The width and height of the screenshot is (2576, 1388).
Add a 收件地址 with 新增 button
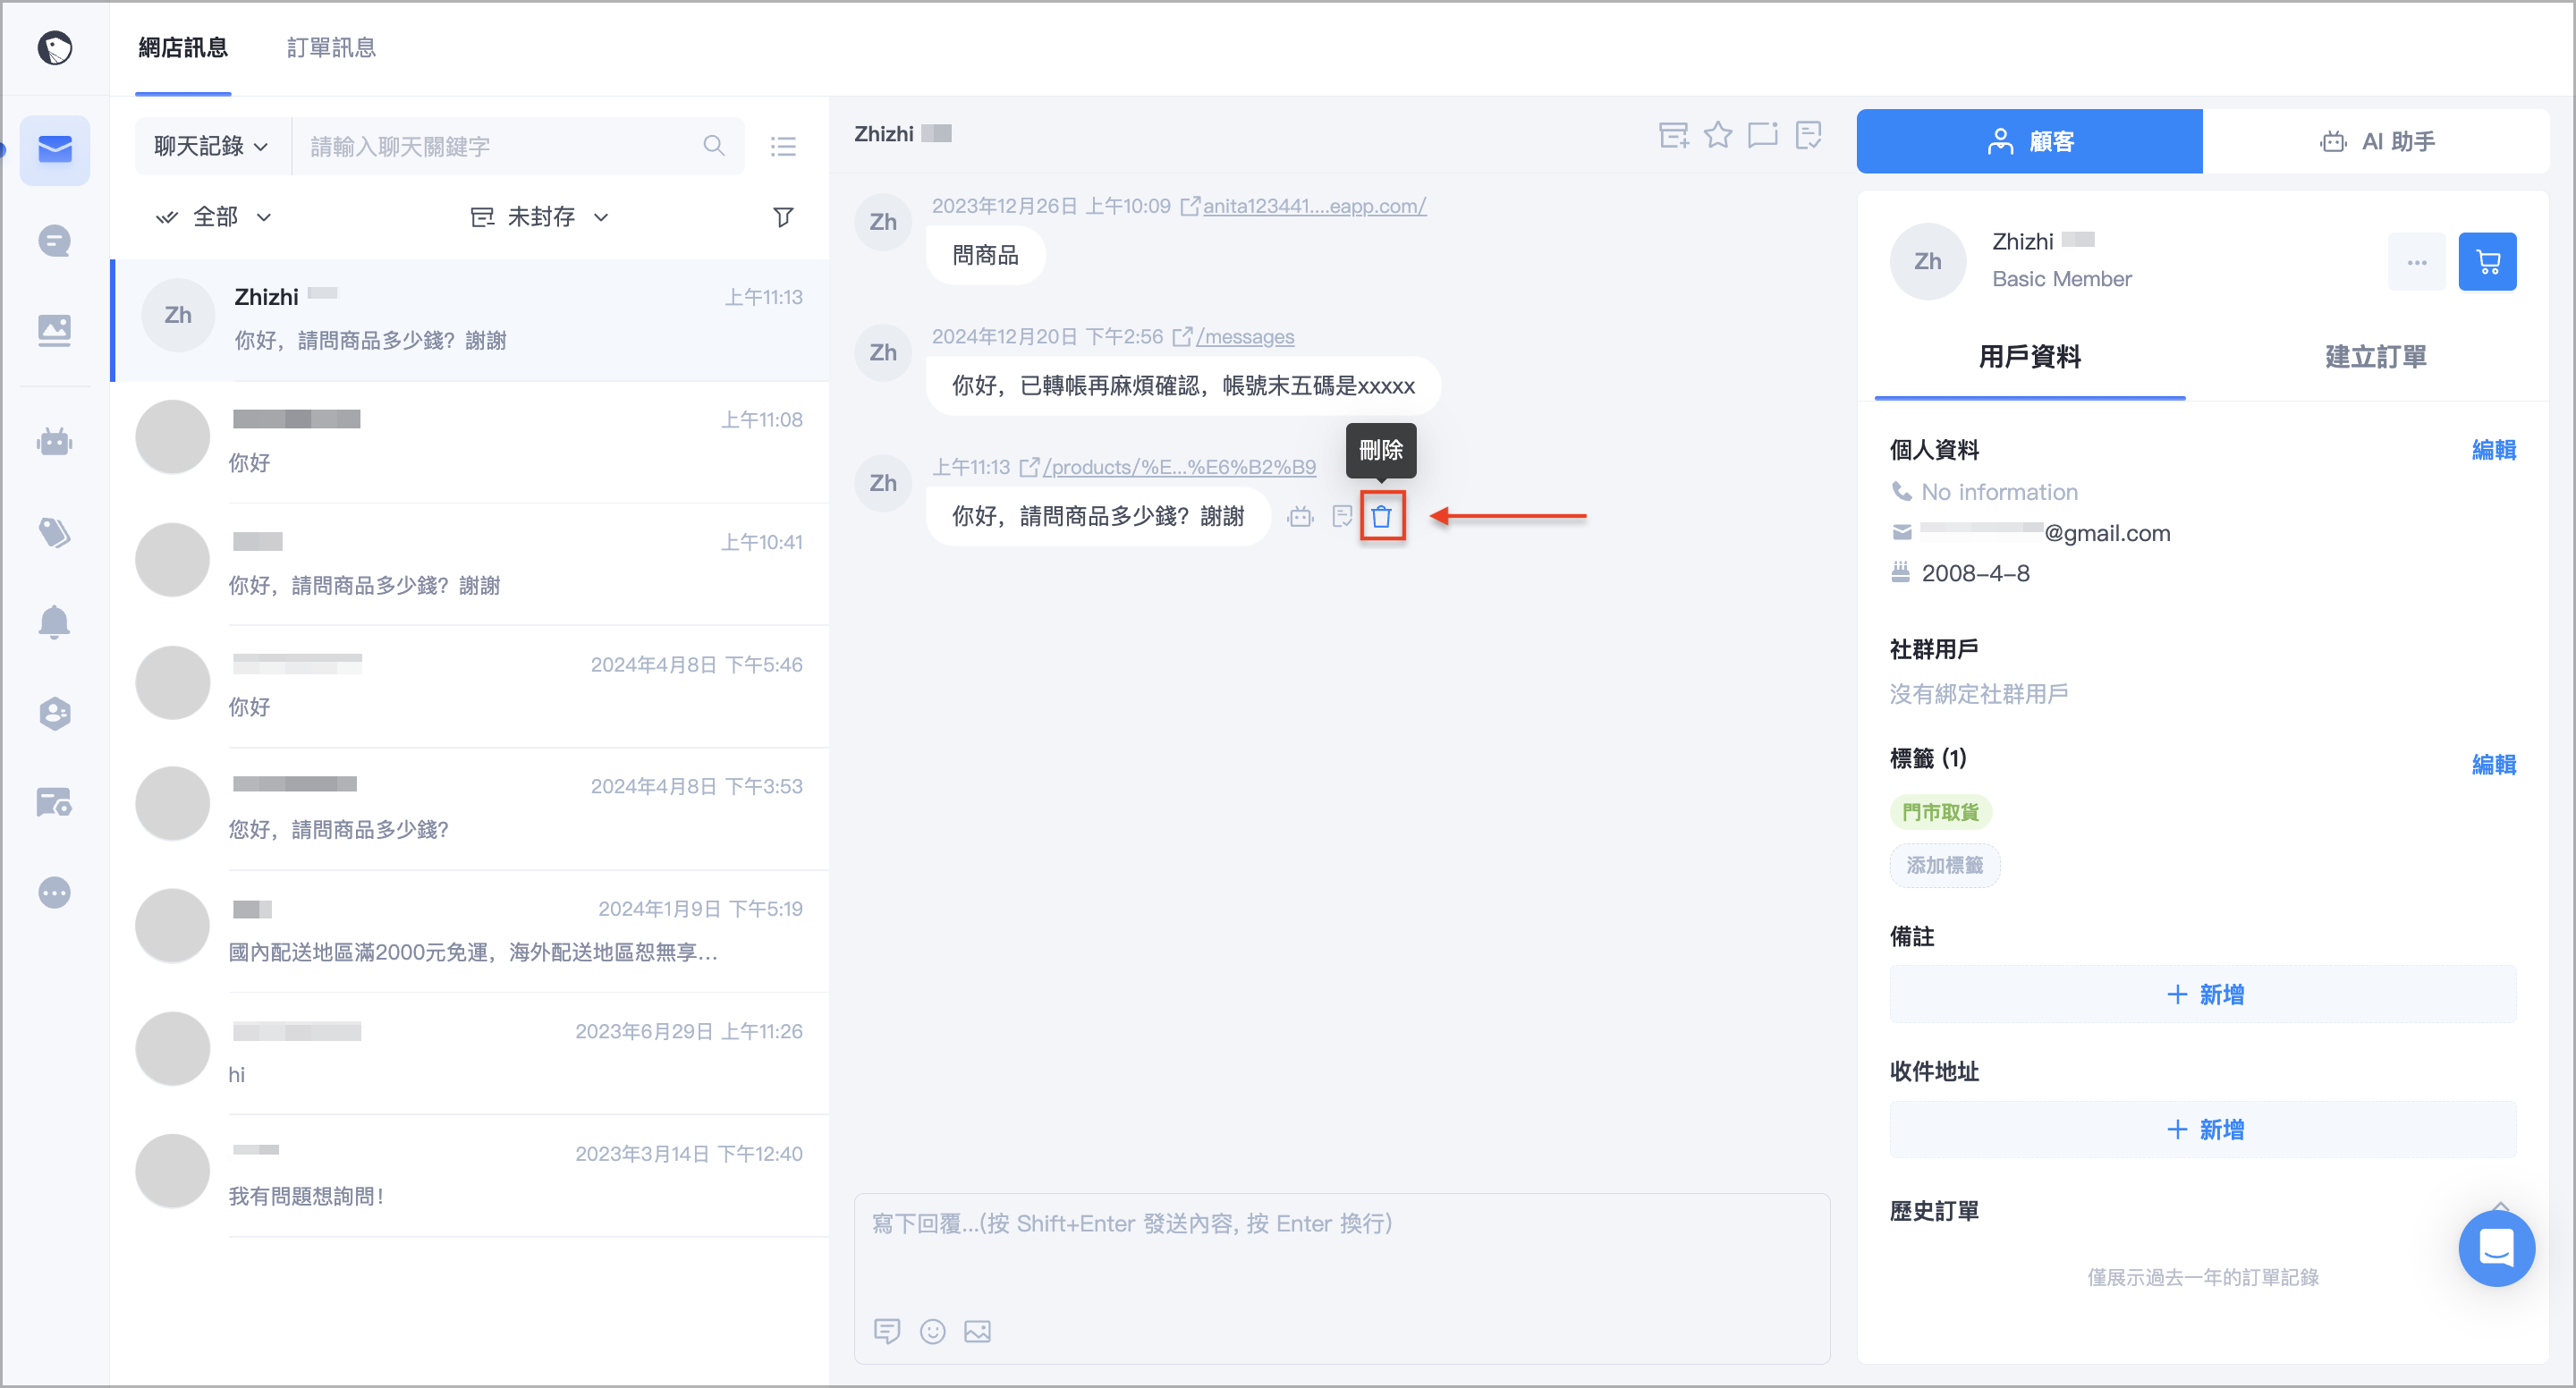tap(2202, 1130)
